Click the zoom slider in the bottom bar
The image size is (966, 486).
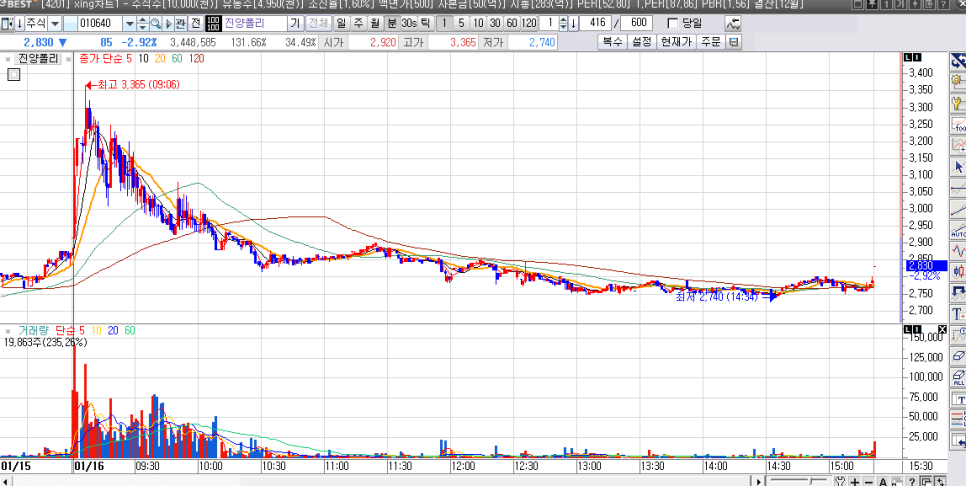[799, 481]
